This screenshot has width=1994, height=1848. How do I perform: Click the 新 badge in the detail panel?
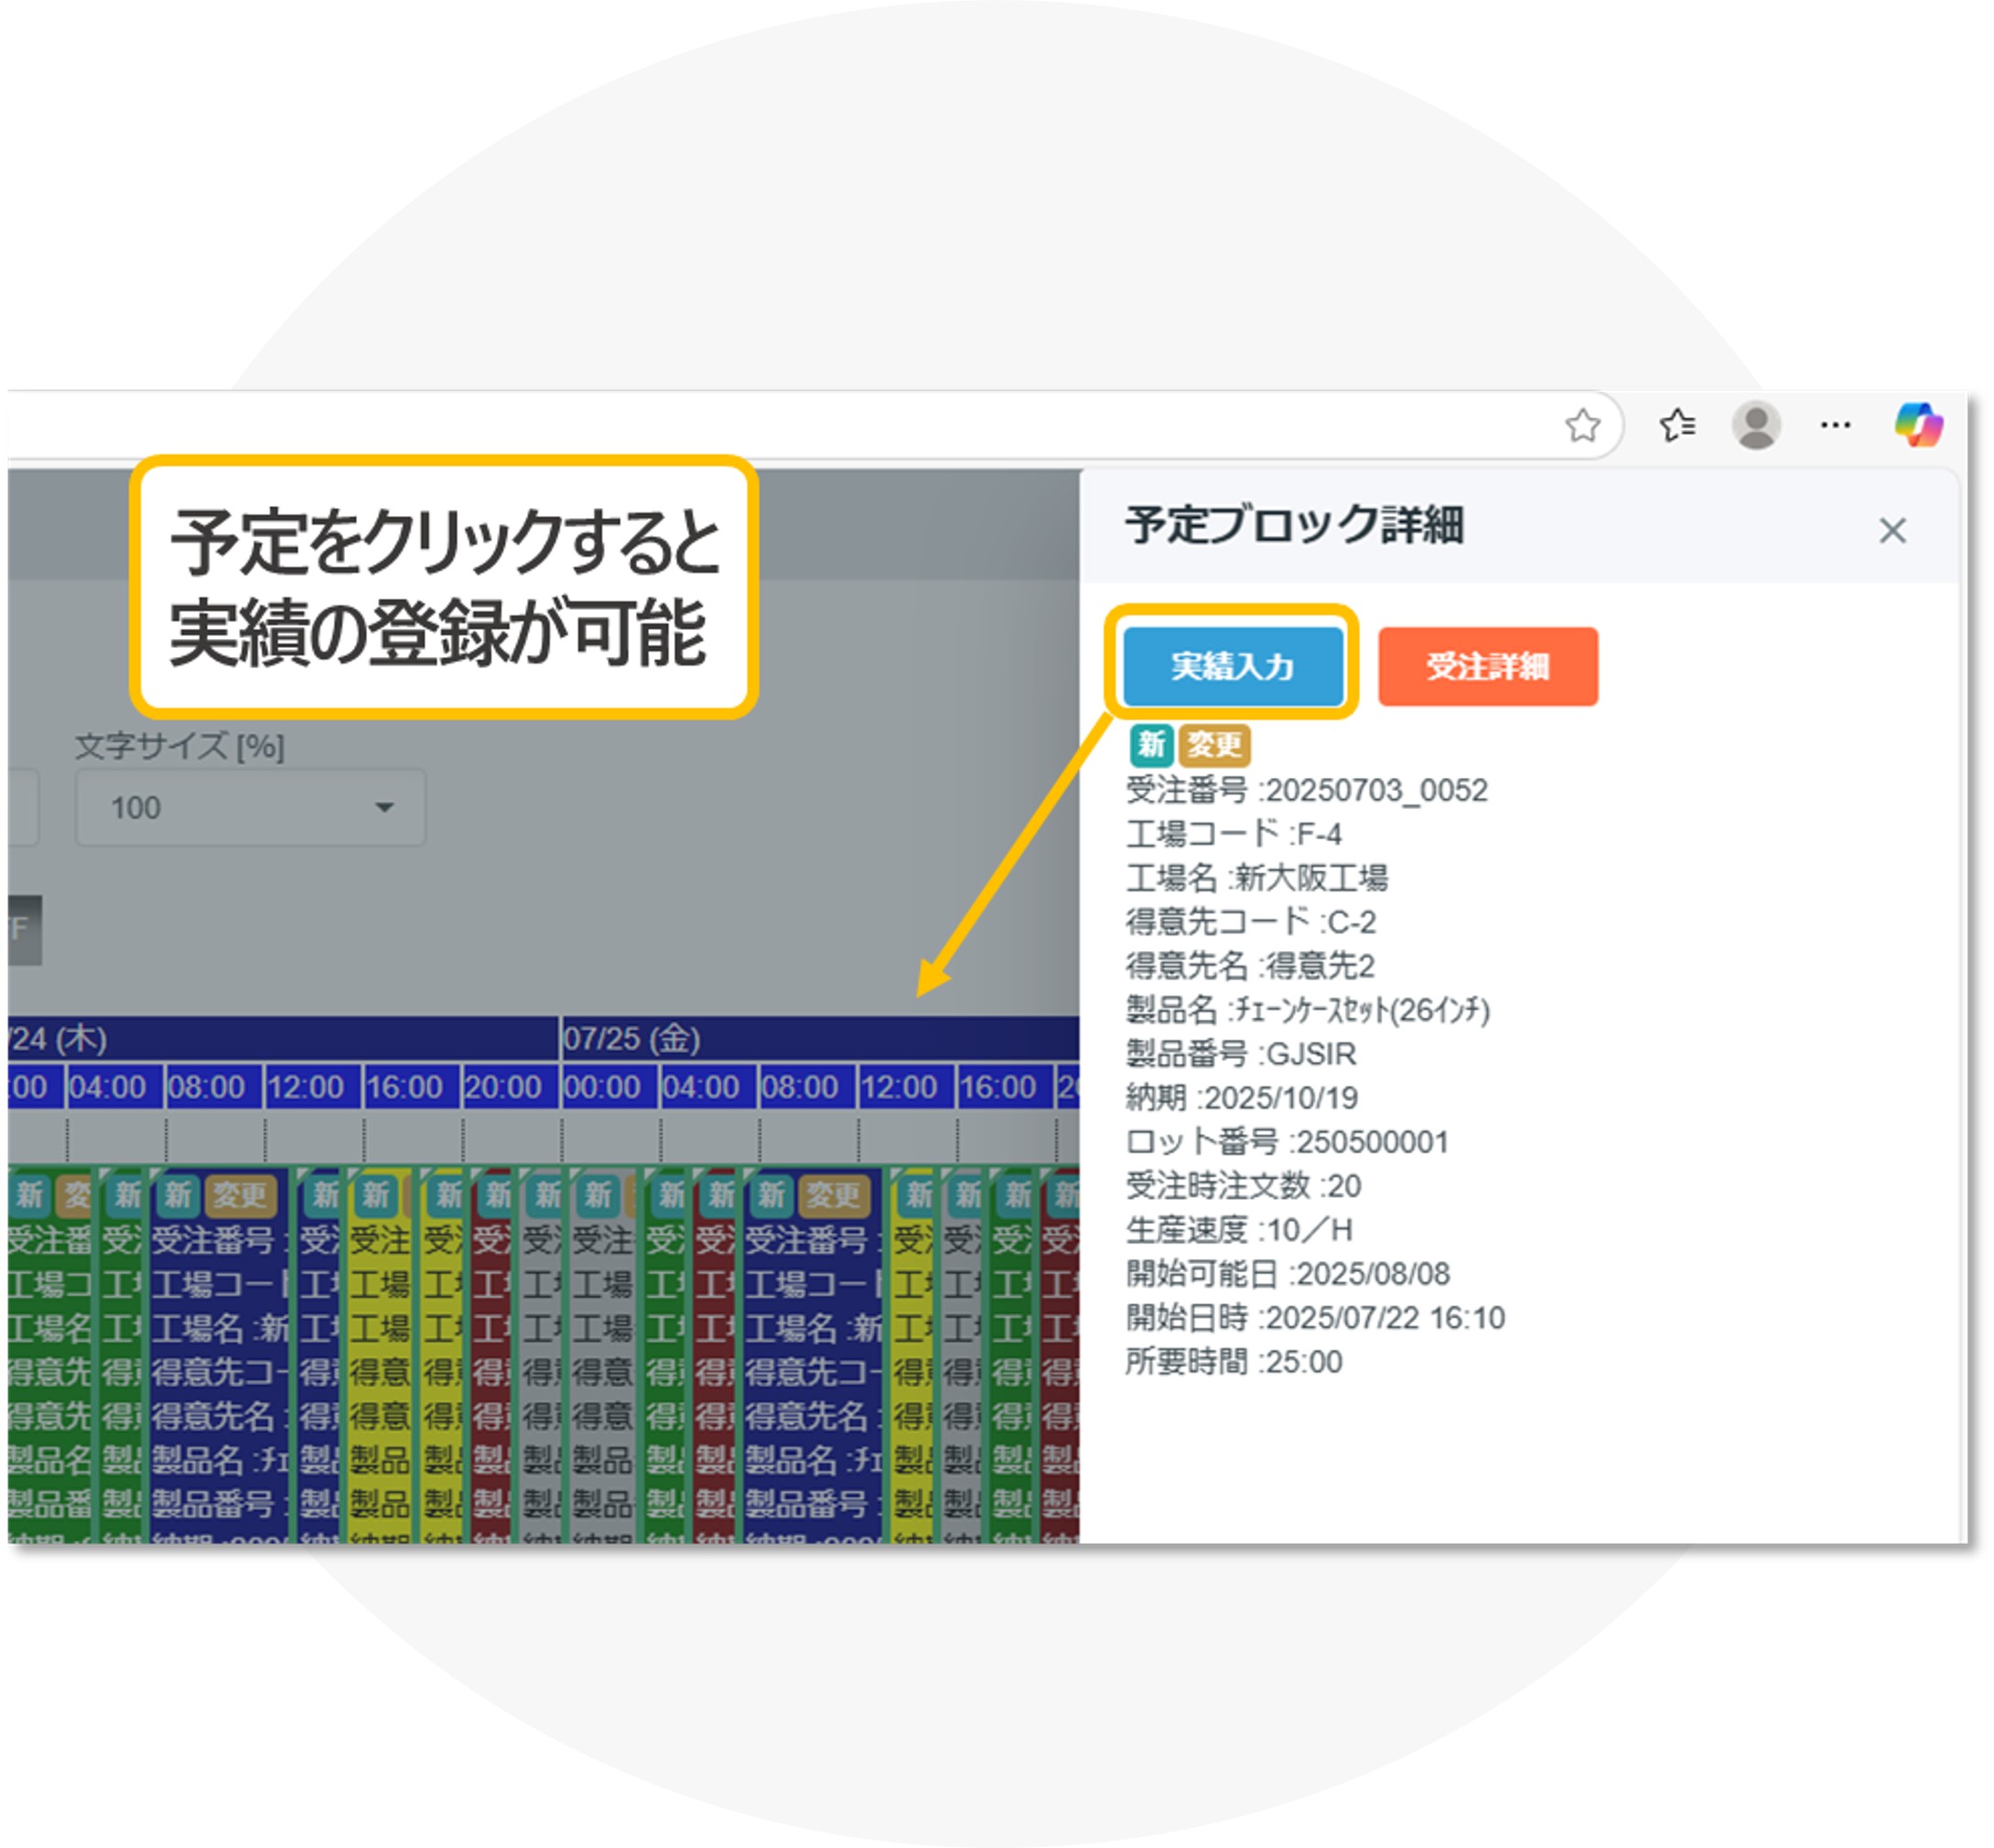coord(1151,744)
